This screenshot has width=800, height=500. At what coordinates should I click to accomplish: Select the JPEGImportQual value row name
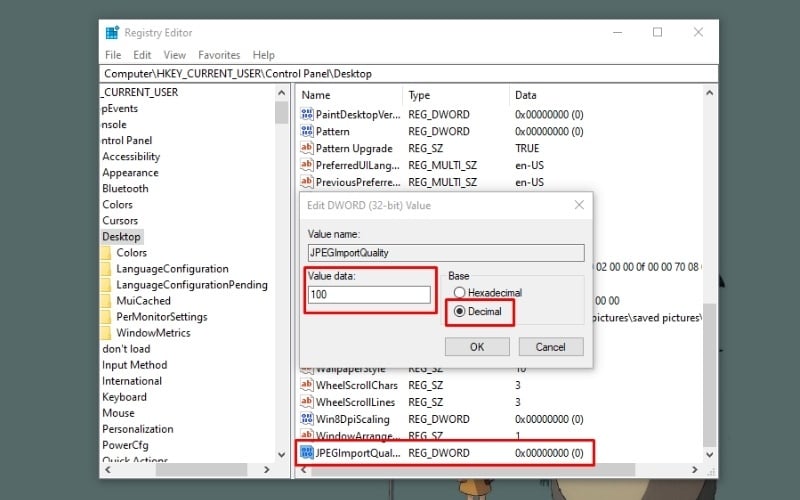click(x=358, y=453)
